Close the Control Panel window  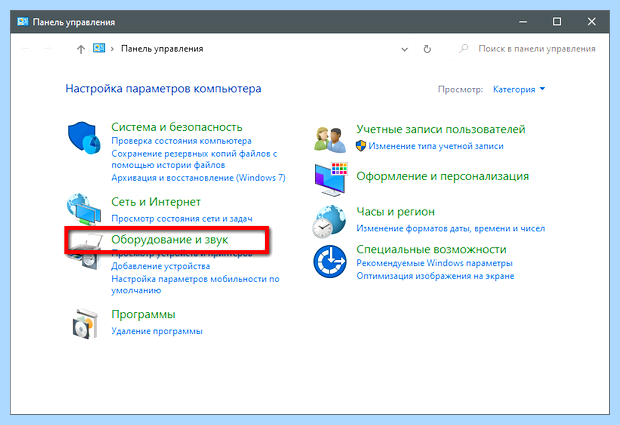[592, 22]
